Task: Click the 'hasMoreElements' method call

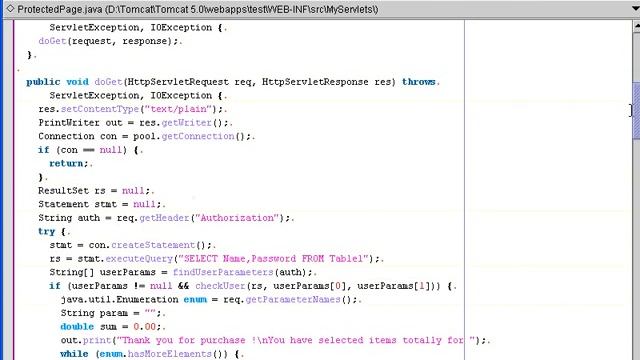Action: point(169,354)
